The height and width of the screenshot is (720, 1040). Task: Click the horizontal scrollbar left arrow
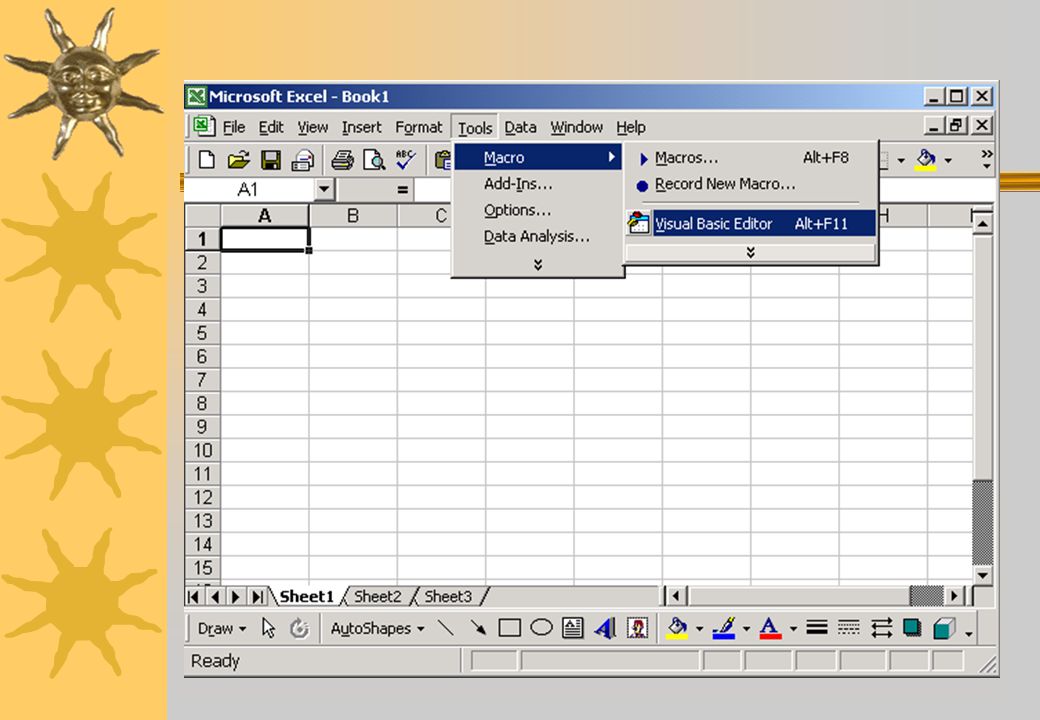pyautogui.click(x=676, y=597)
